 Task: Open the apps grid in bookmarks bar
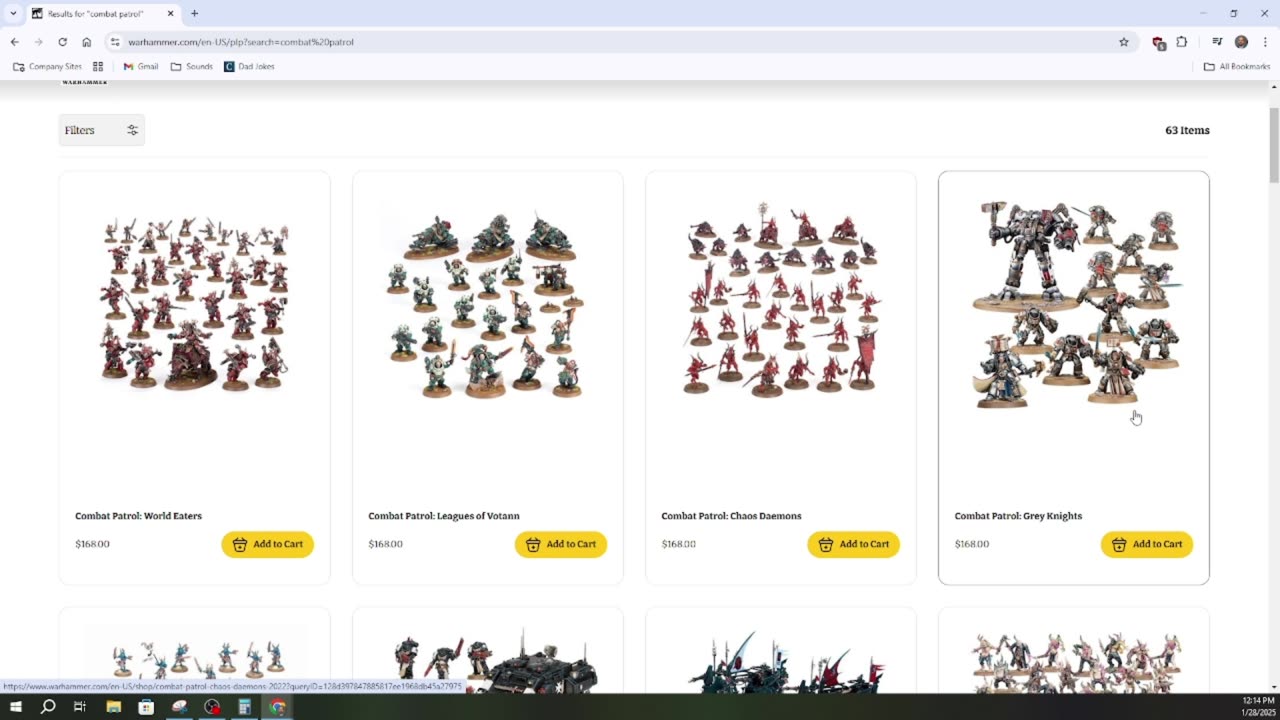98,66
